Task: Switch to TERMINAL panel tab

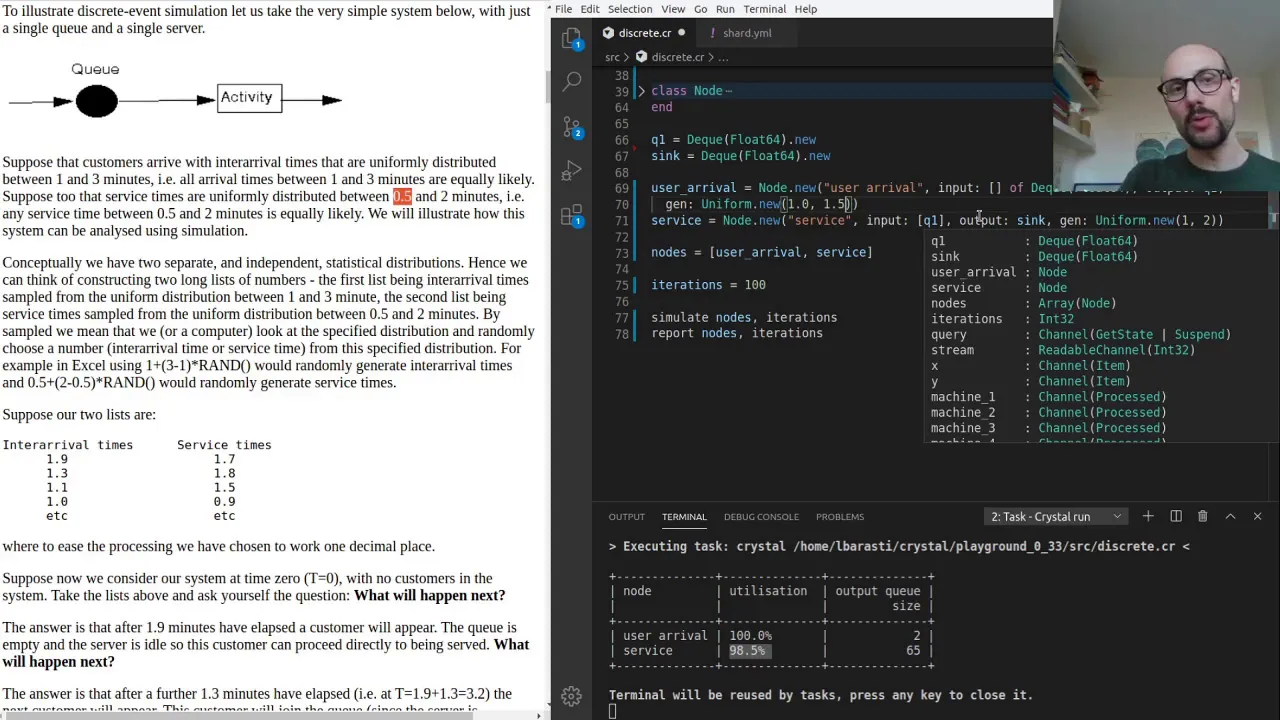Action: pos(684,516)
